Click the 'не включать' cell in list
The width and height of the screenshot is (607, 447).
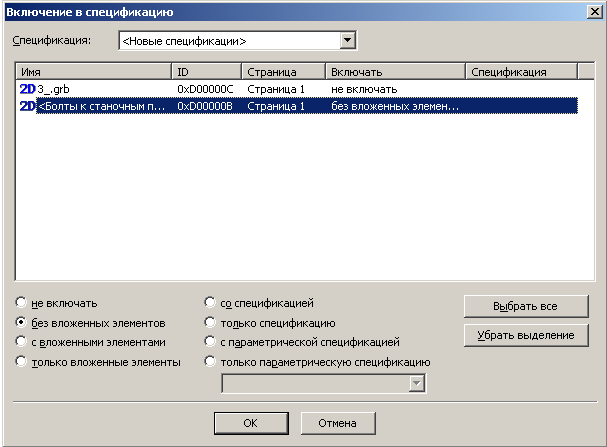point(364,89)
